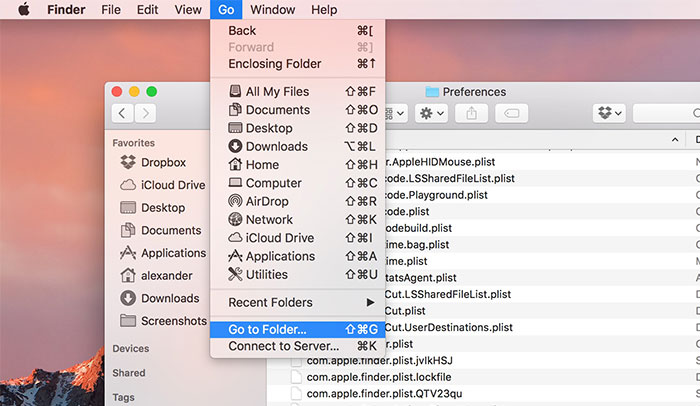Select Network icon in Go menu

tap(235, 219)
